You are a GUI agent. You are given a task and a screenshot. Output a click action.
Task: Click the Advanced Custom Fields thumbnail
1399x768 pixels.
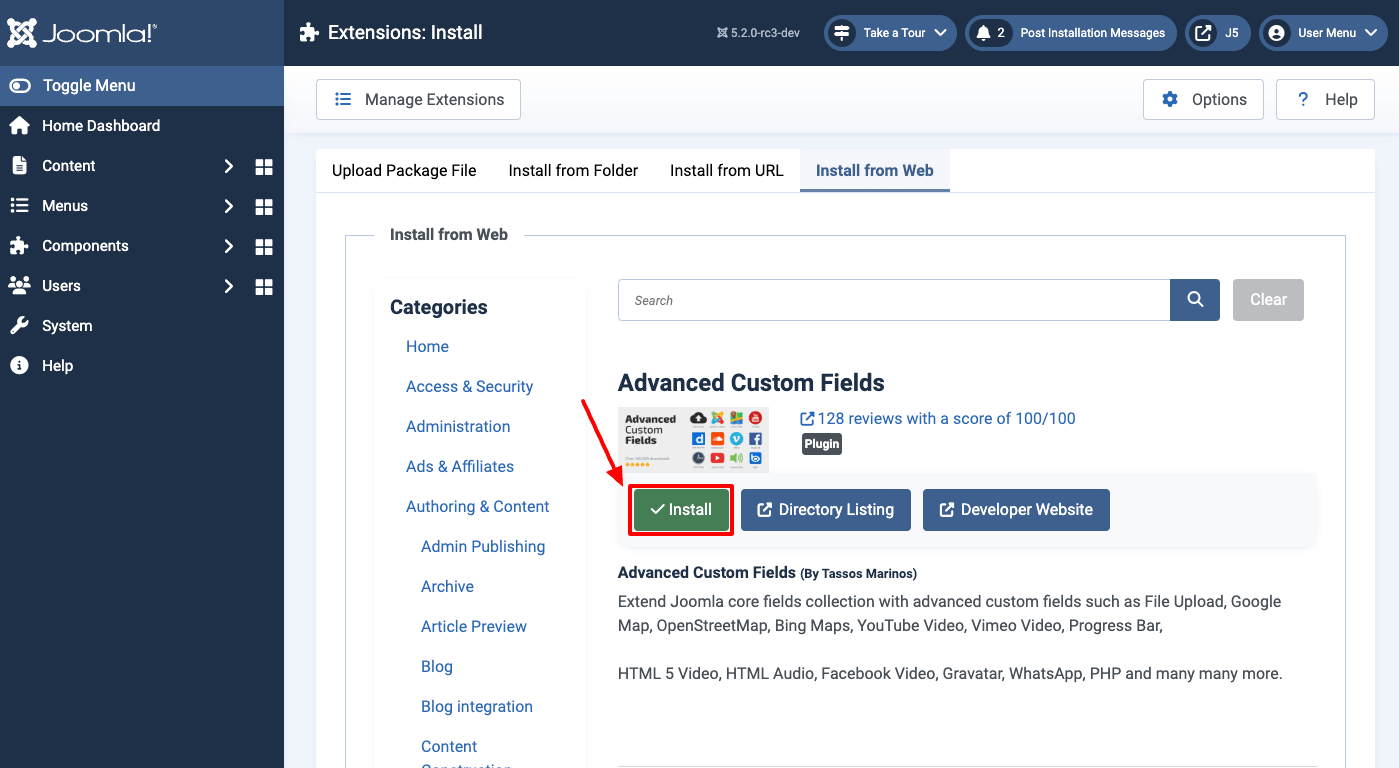(693, 439)
